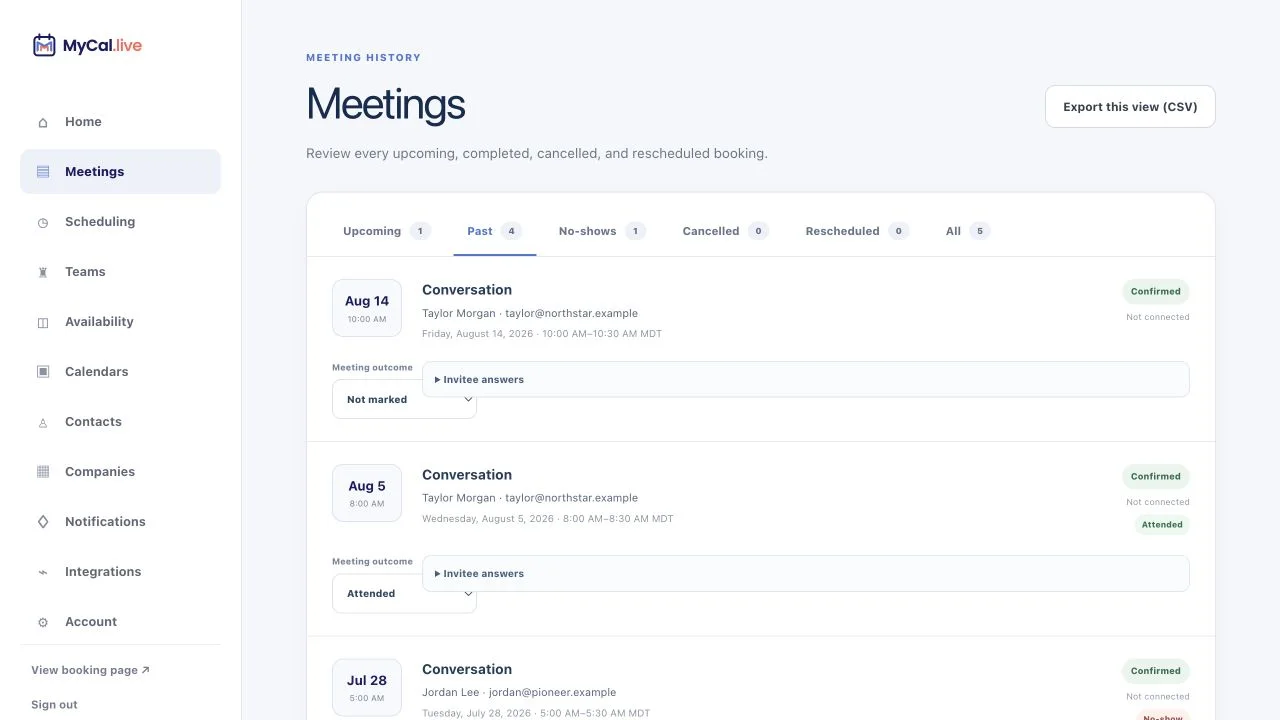Click the Aug 5 date badge
The height and width of the screenshot is (720, 1280).
pyautogui.click(x=367, y=493)
